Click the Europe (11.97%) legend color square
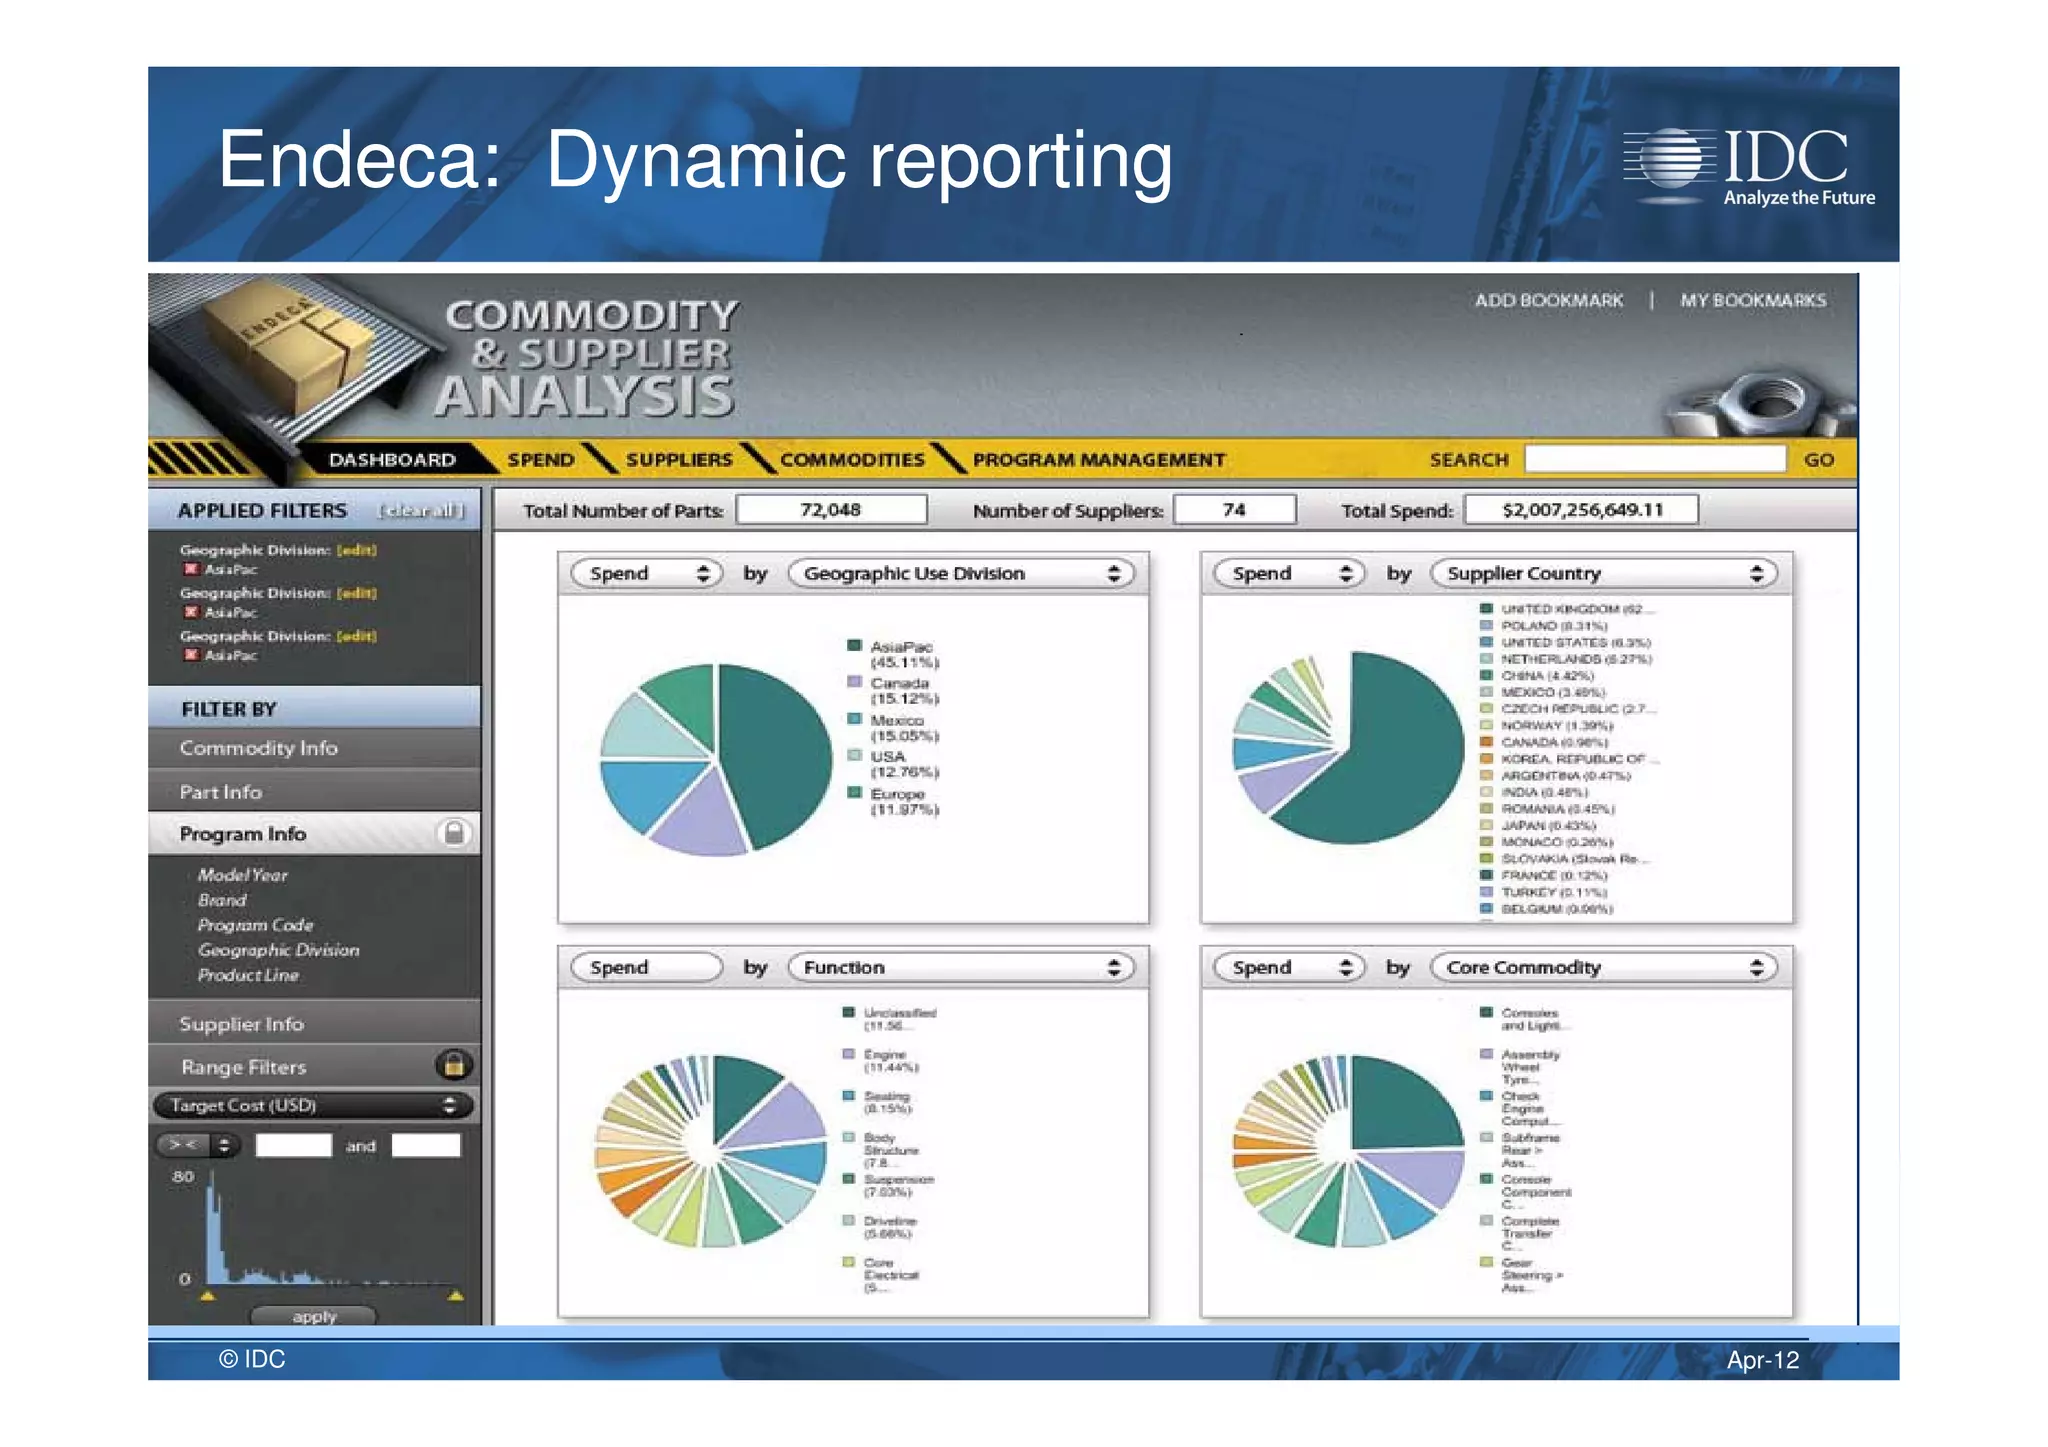The width and height of the screenshot is (2048, 1447). click(x=854, y=792)
